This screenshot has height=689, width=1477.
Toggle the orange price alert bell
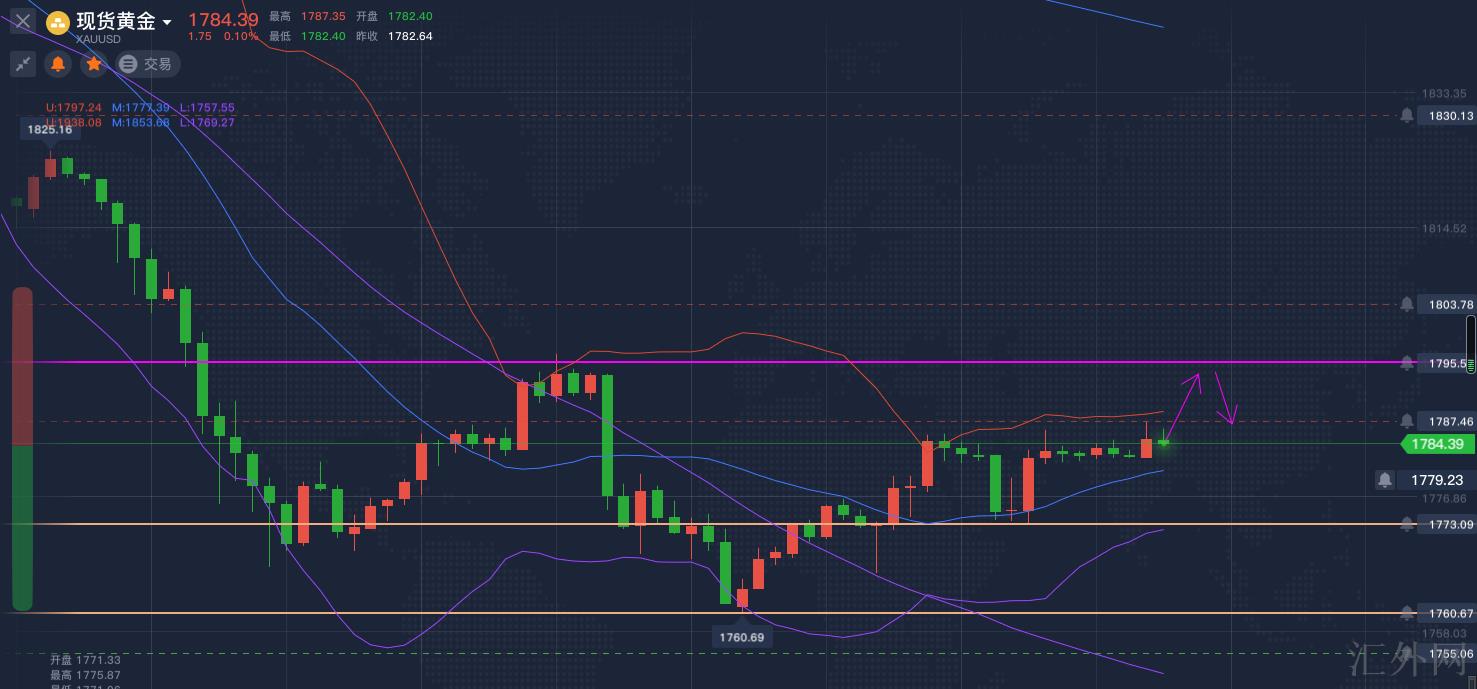[58, 64]
